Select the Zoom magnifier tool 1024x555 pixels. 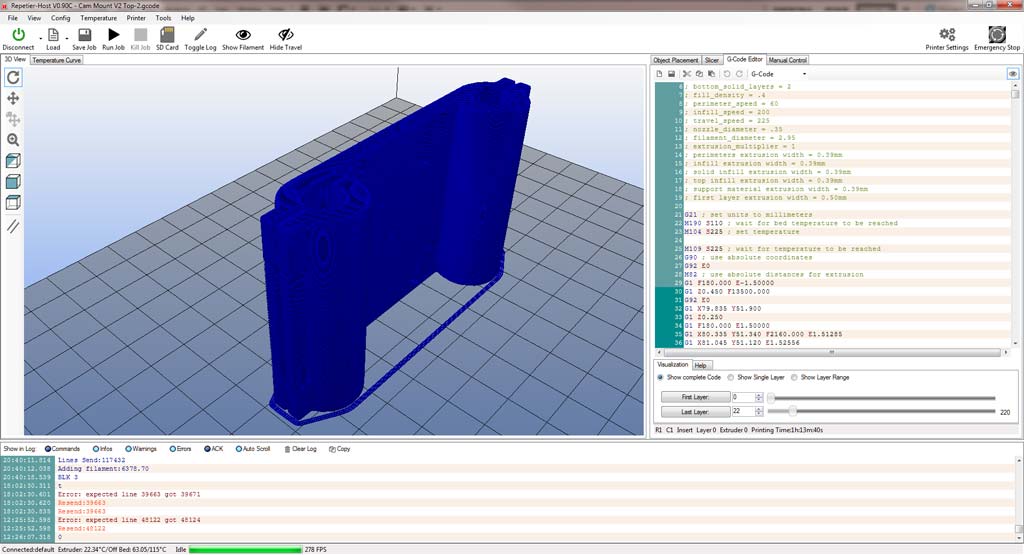coord(13,140)
